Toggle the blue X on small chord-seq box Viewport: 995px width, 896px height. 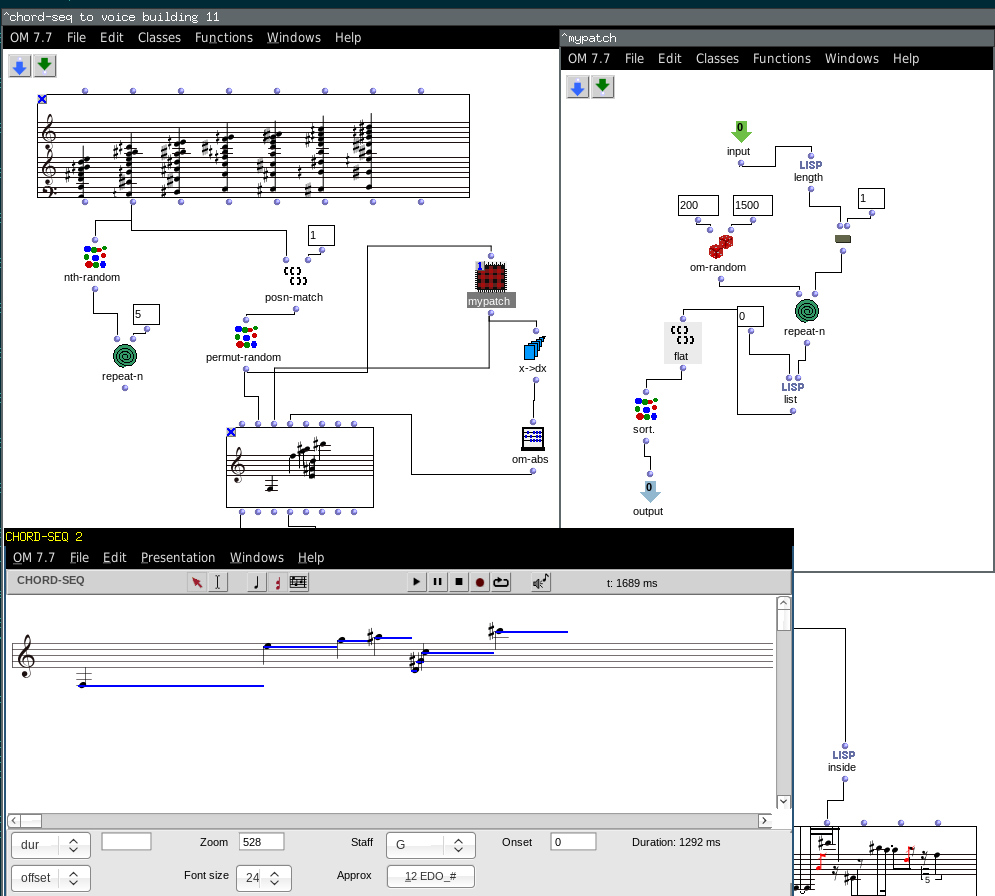tap(231, 432)
